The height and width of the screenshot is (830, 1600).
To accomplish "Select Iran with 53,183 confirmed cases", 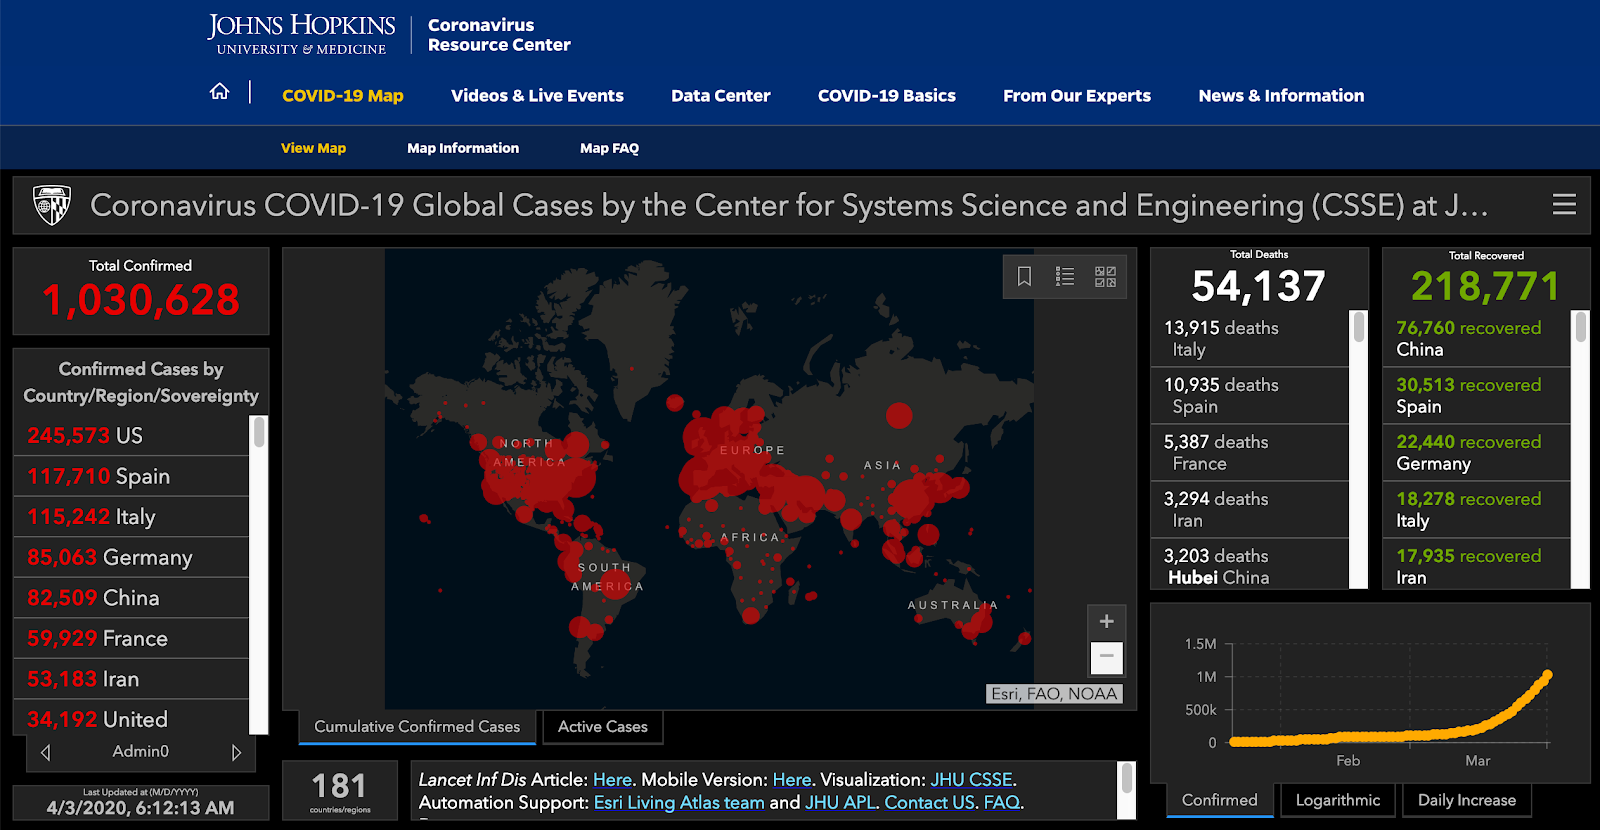I will [131, 679].
